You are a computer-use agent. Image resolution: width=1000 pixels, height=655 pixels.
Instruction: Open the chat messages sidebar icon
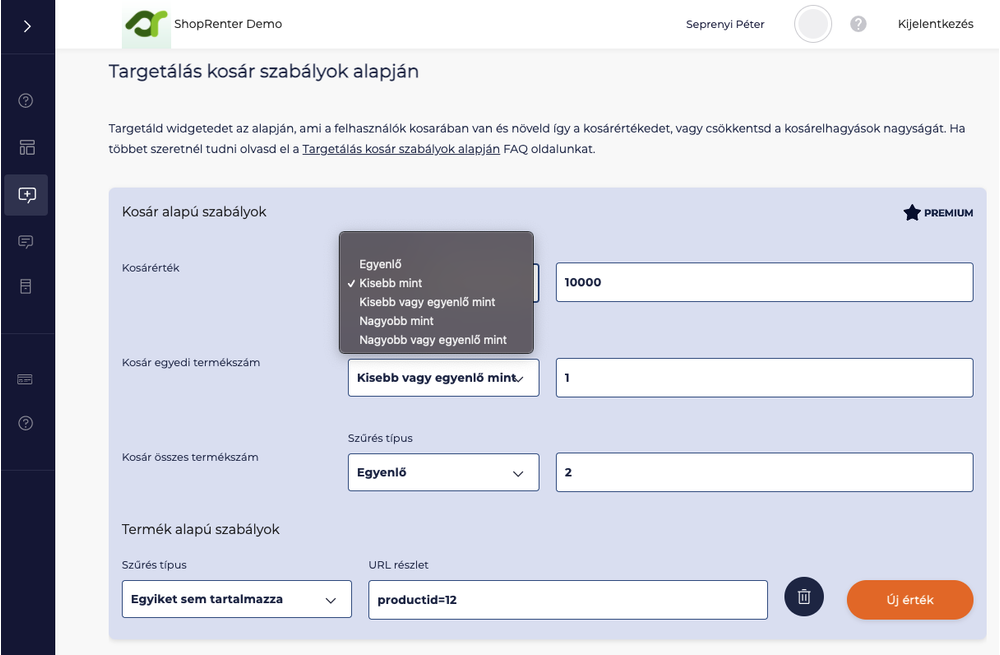[x=26, y=241]
